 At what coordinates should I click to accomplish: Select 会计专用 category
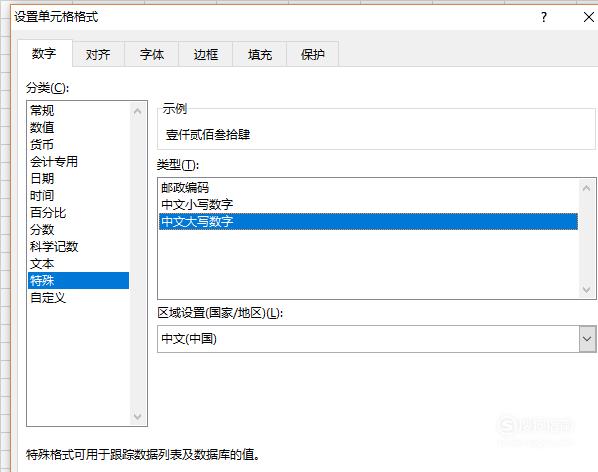click(x=79, y=162)
